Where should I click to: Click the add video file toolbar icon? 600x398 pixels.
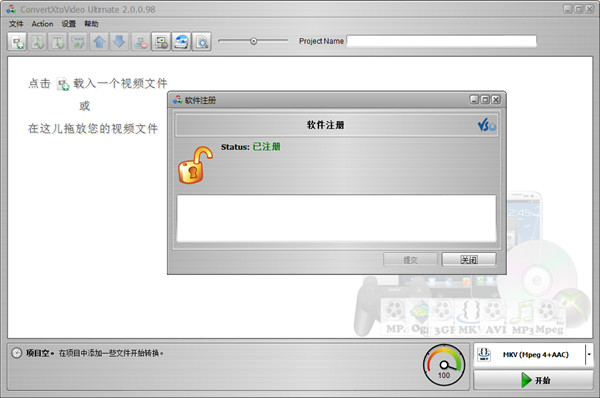(17, 42)
